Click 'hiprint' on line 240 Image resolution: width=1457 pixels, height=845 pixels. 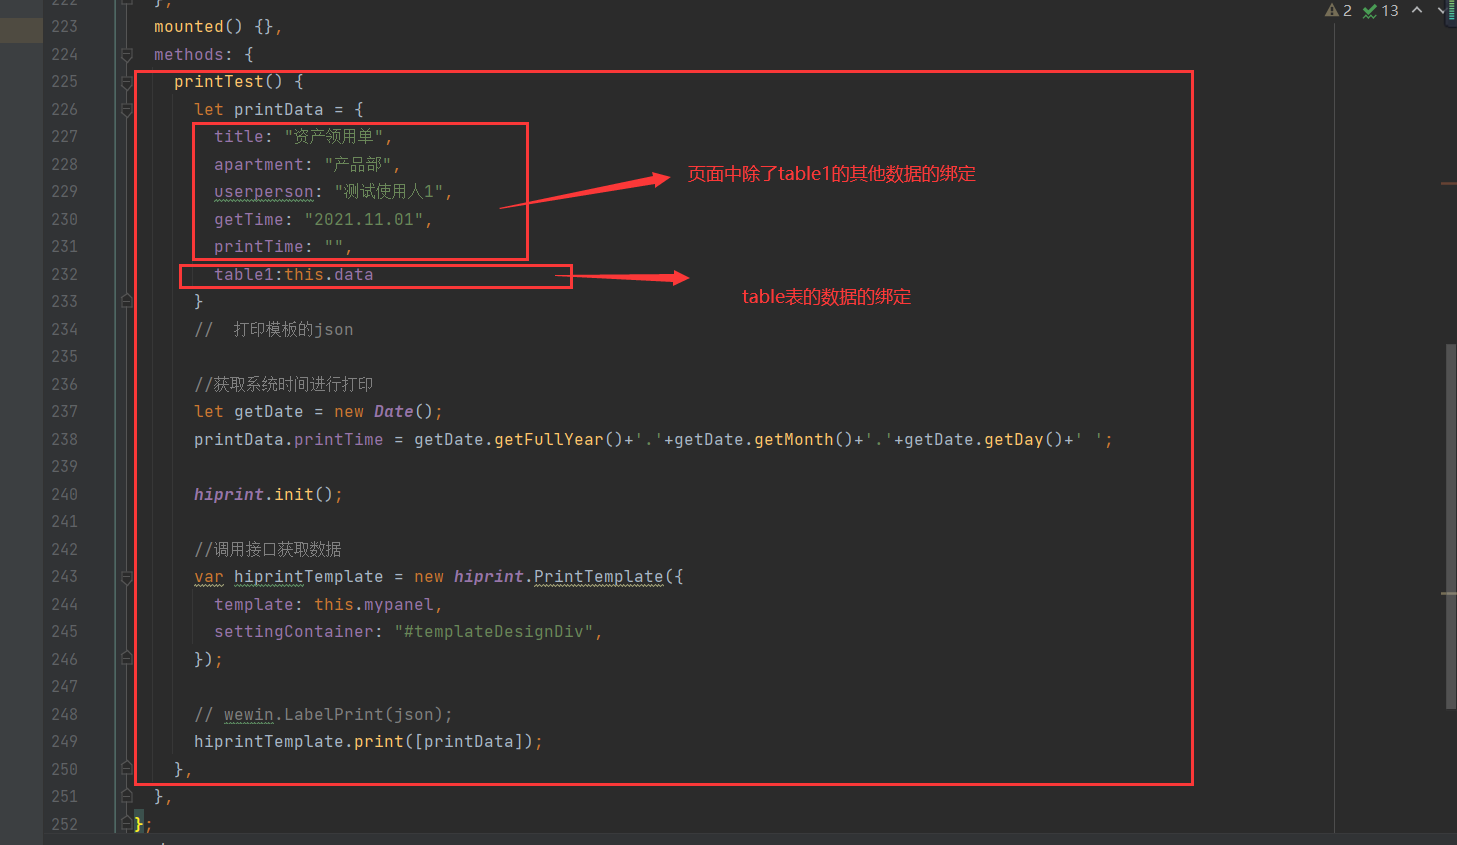click(x=228, y=495)
